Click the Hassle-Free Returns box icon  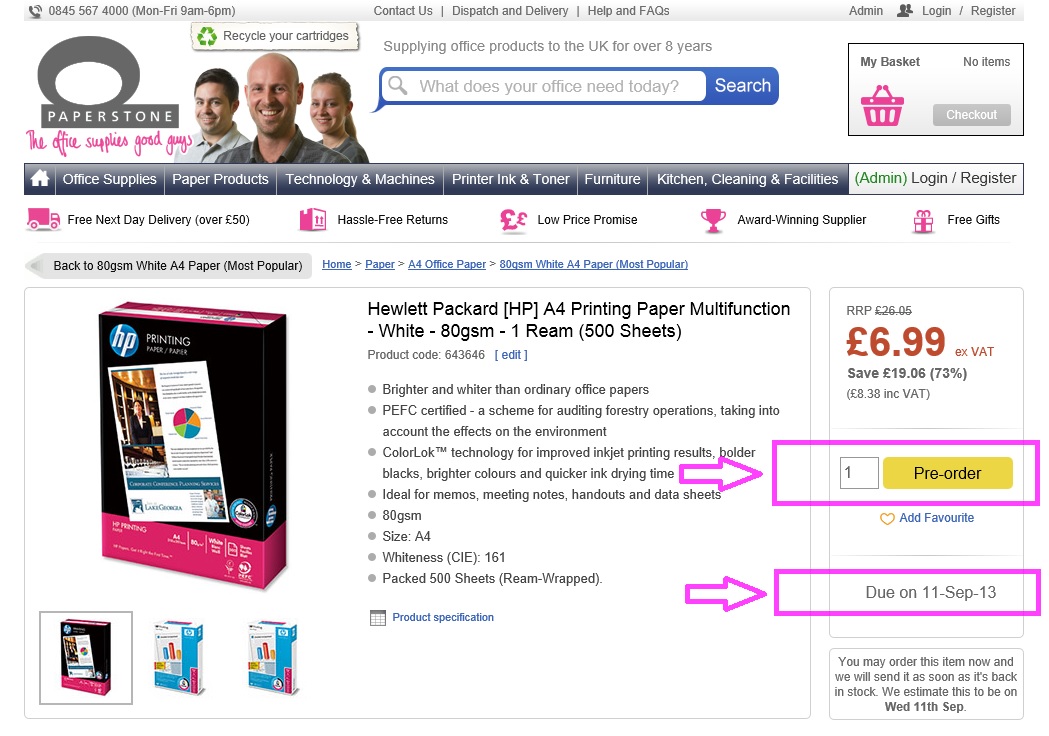coord(312,219)
